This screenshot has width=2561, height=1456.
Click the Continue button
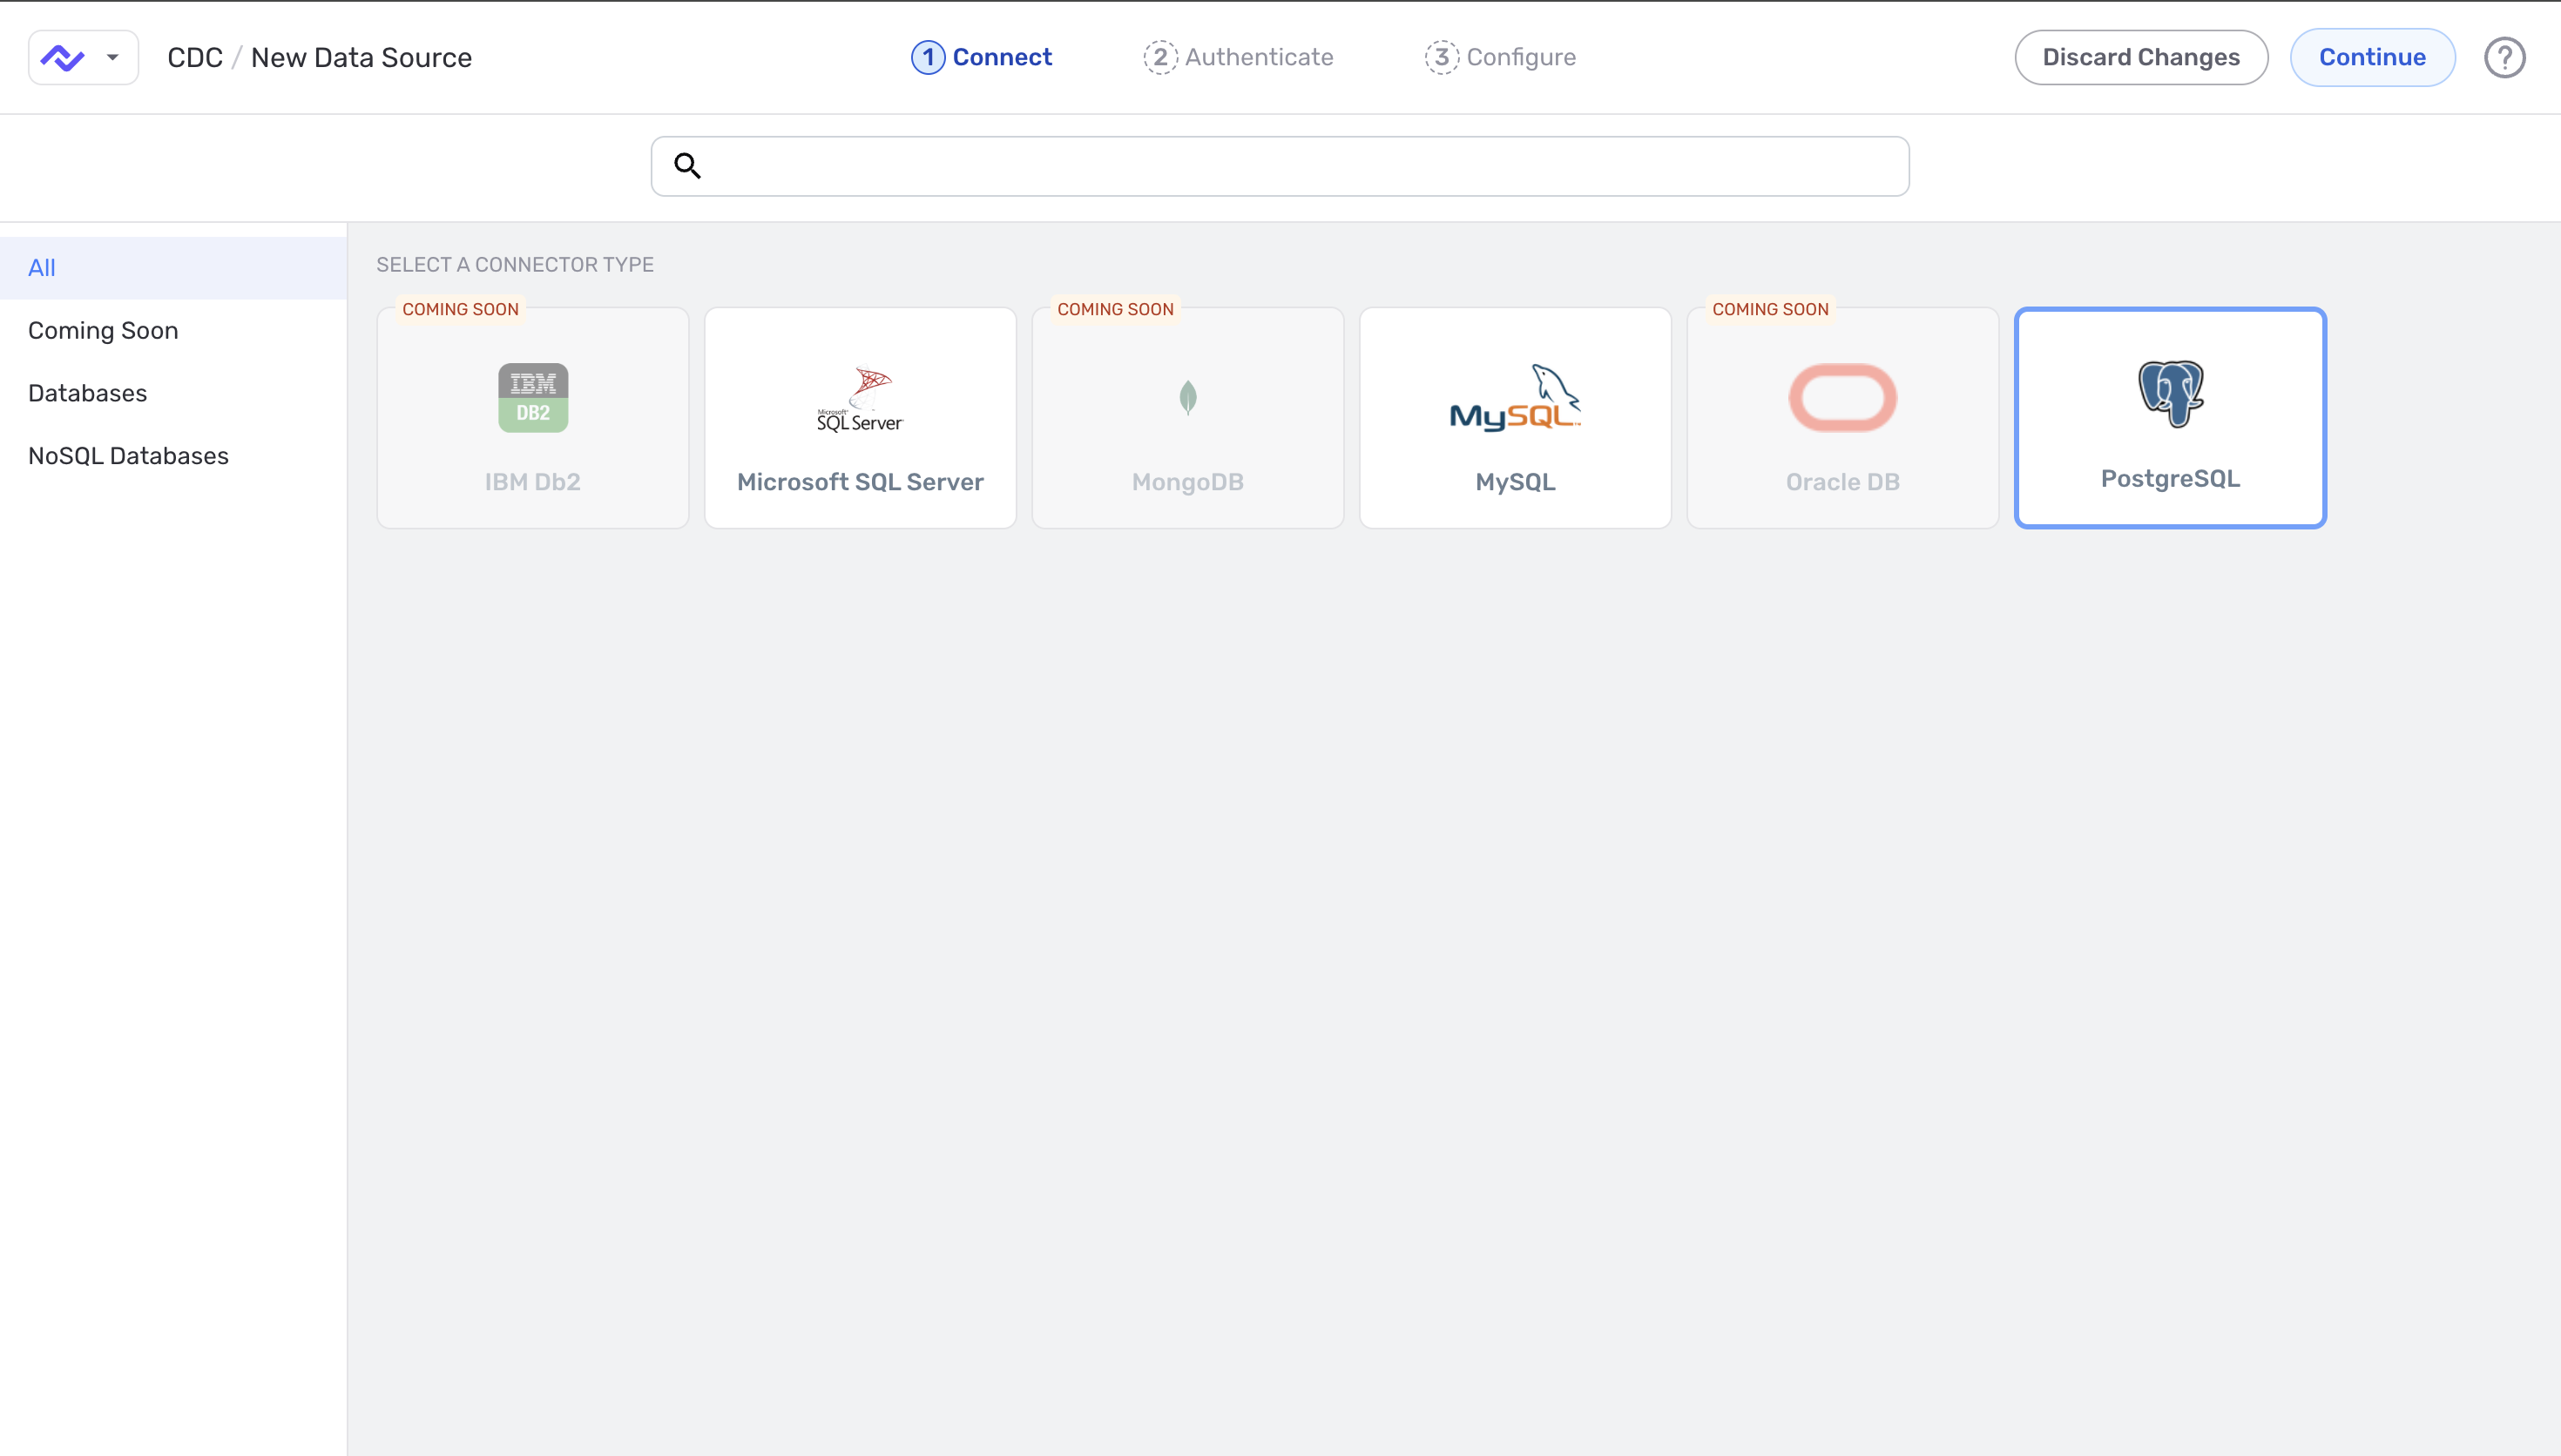[x=2372, y=57]
